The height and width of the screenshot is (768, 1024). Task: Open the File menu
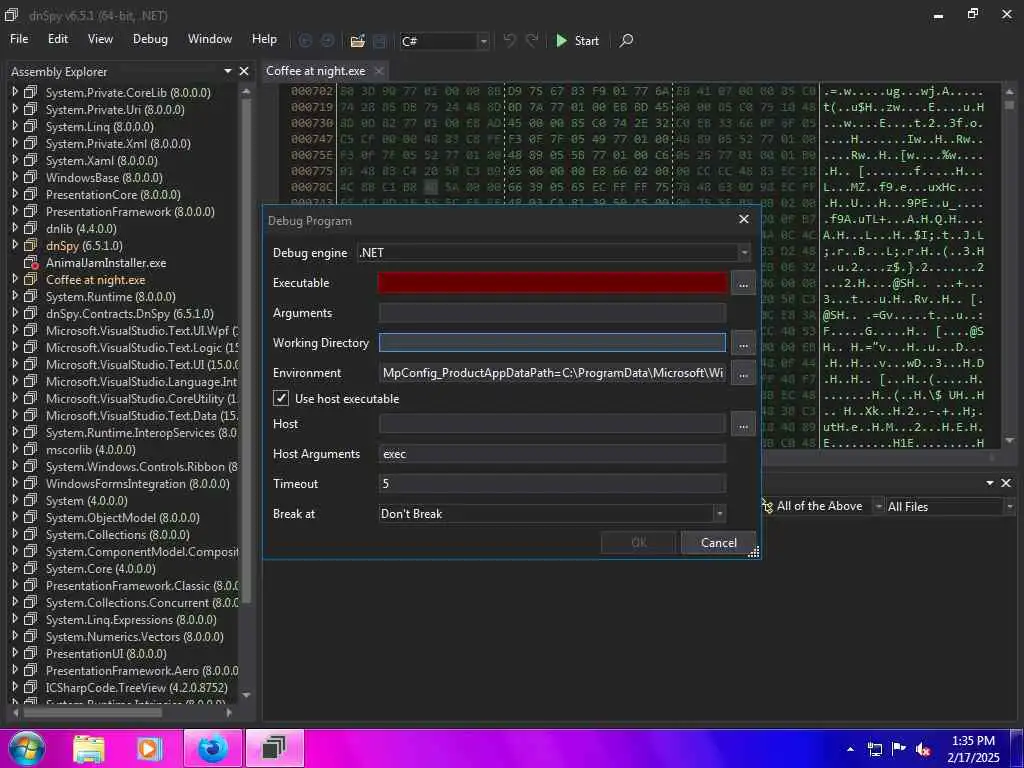click(x=19, y=39)
